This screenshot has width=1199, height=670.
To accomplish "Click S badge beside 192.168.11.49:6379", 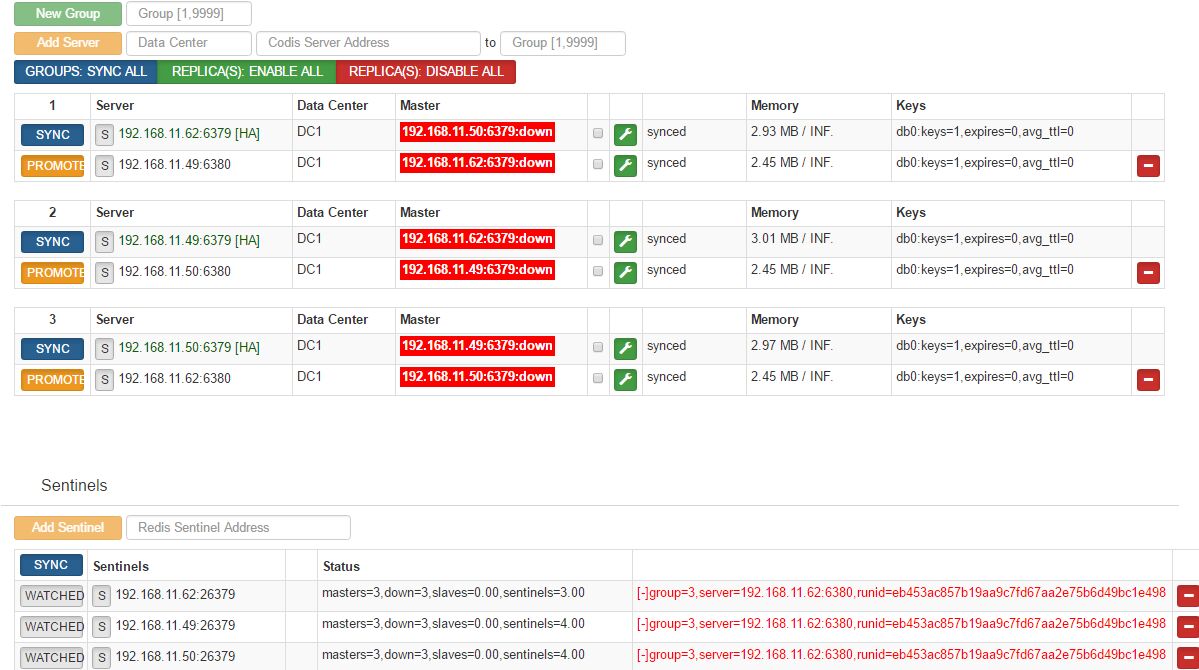I will tap(105, 242).
